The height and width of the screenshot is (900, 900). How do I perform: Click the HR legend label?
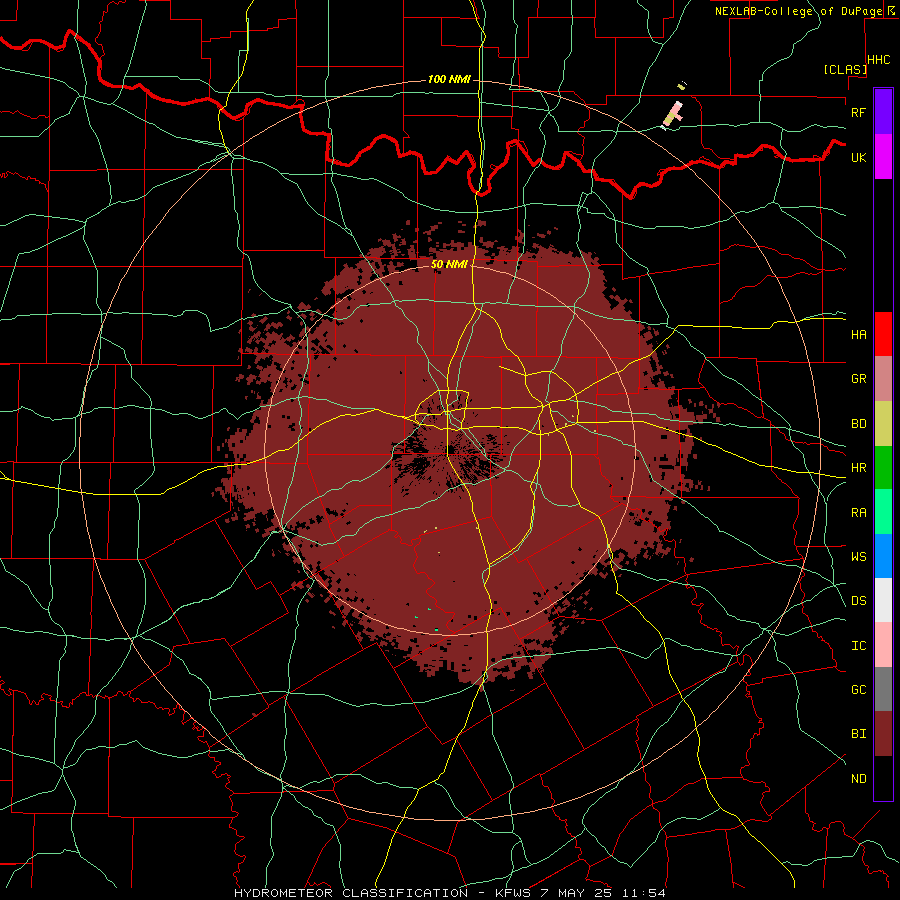pos(858,468)
